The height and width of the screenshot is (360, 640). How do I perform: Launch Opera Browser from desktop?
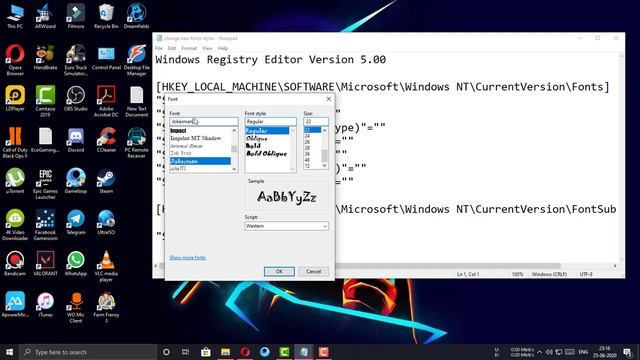tap(15, 60)
